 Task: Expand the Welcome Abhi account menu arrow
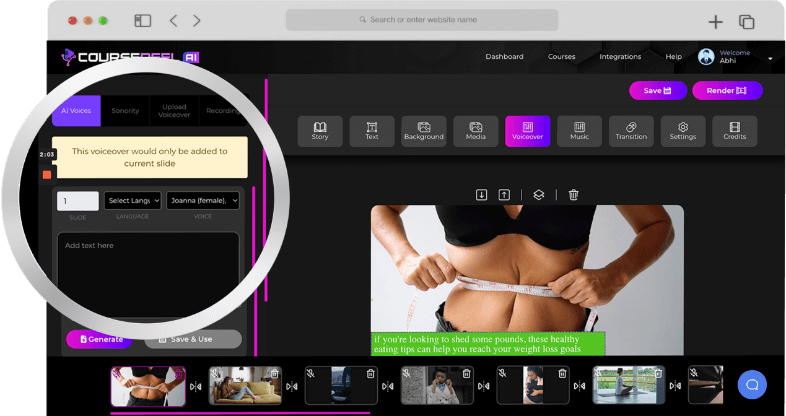tap(770, 59)
